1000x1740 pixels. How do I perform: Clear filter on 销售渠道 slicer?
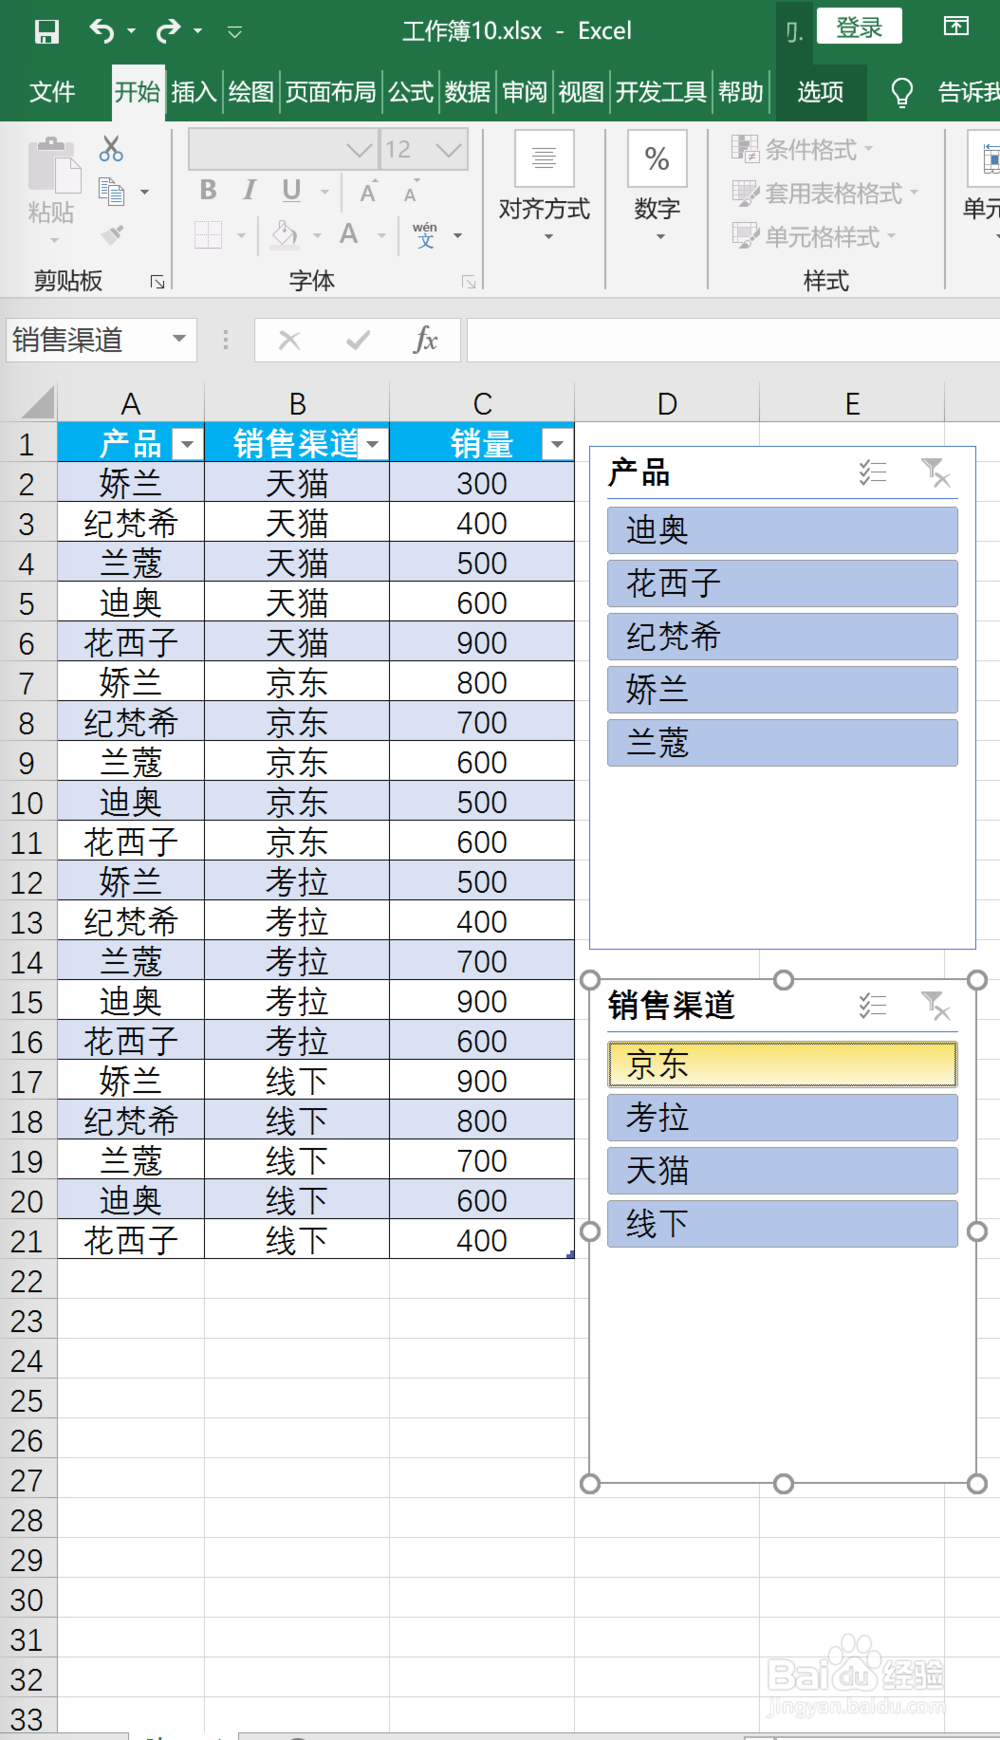[936, 1005]
